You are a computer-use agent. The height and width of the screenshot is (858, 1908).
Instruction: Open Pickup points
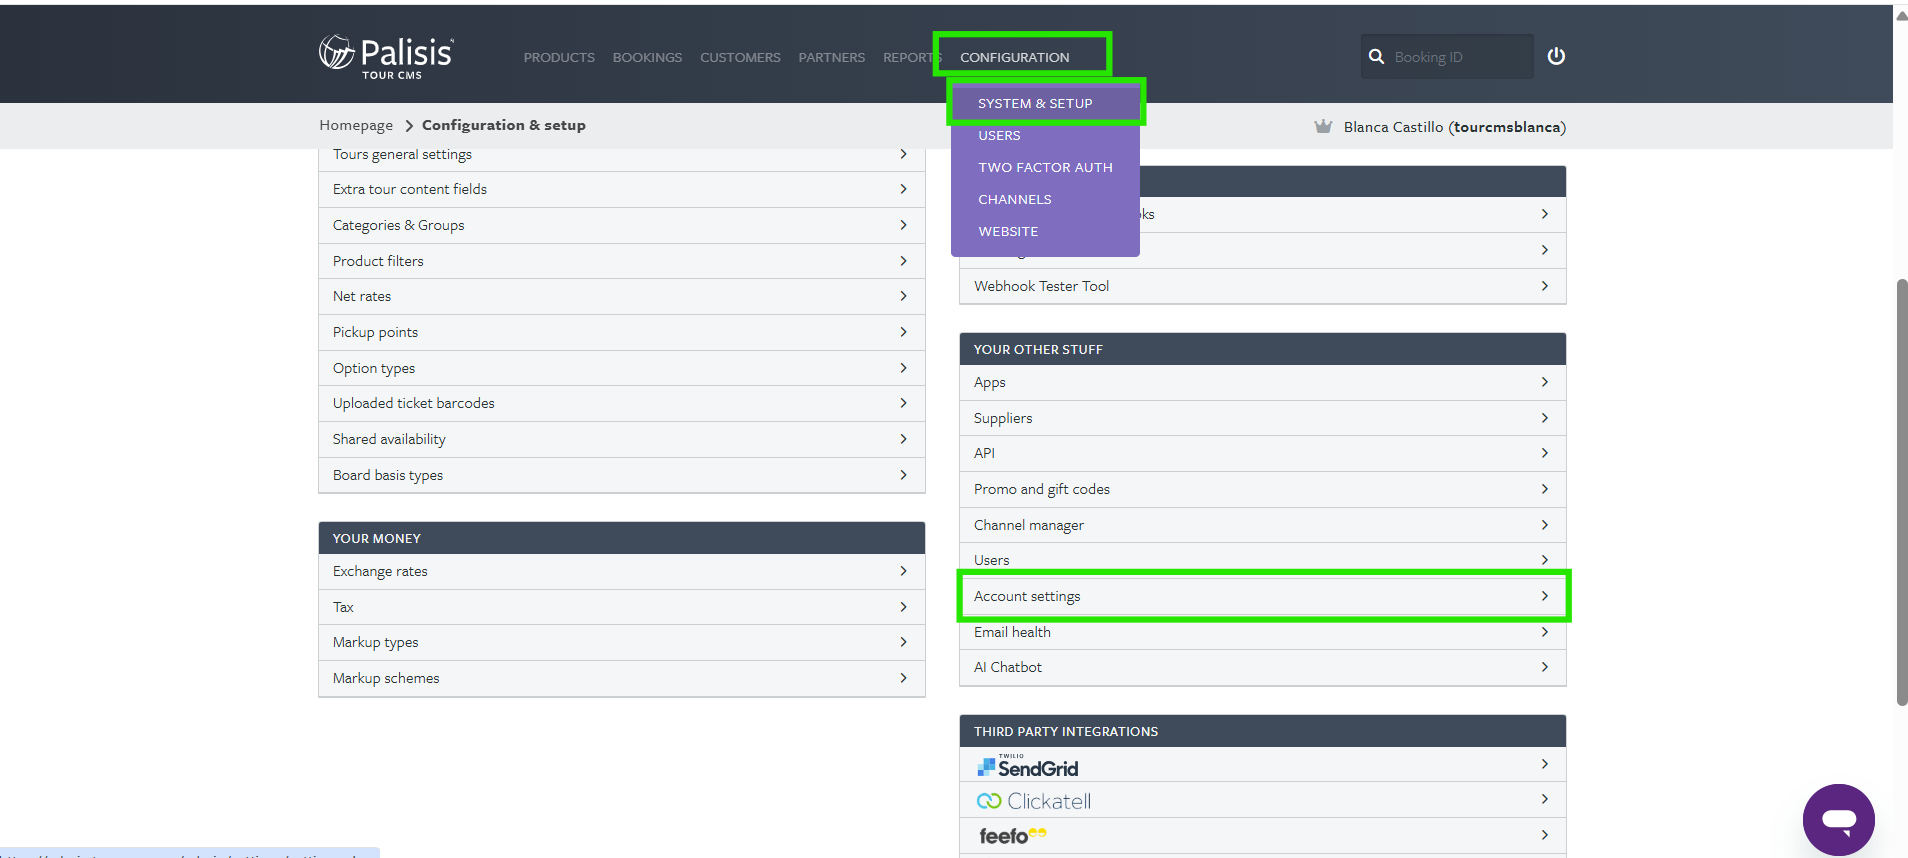tap(621, 333)
